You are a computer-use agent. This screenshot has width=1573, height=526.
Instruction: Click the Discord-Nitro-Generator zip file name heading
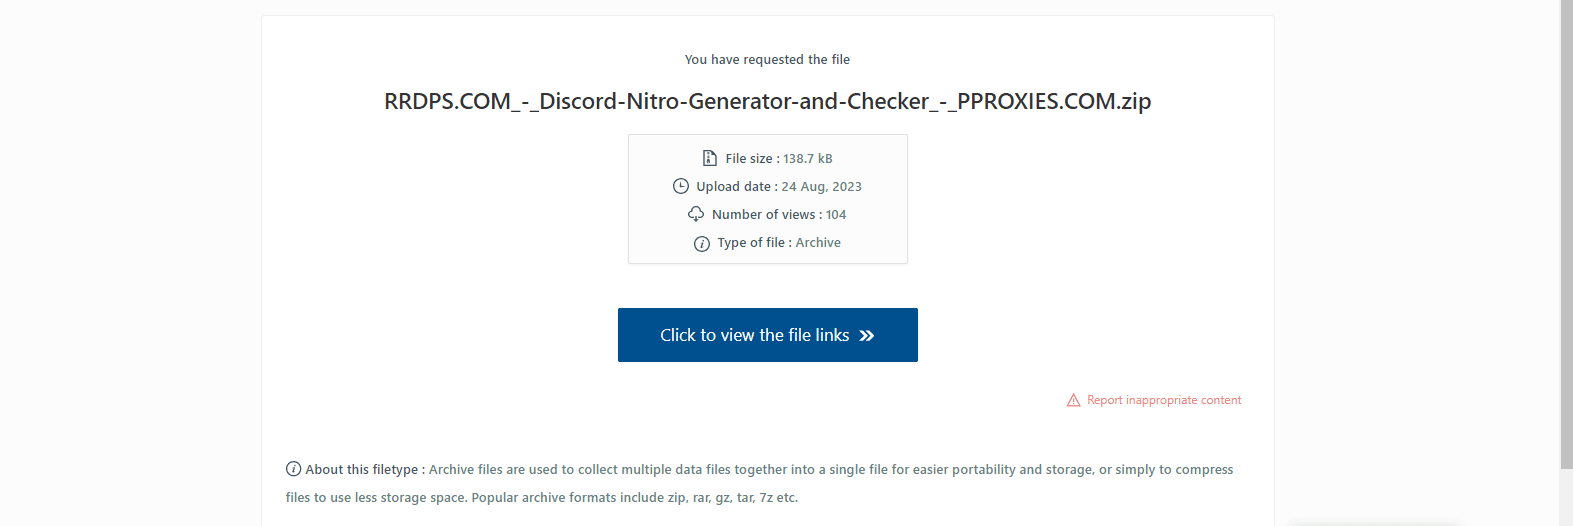coord(767,101)
